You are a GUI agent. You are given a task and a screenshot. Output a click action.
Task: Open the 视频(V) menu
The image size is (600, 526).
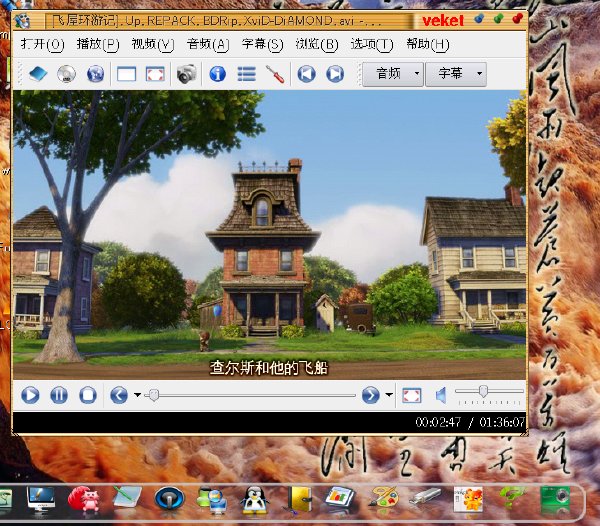point(153,44)
